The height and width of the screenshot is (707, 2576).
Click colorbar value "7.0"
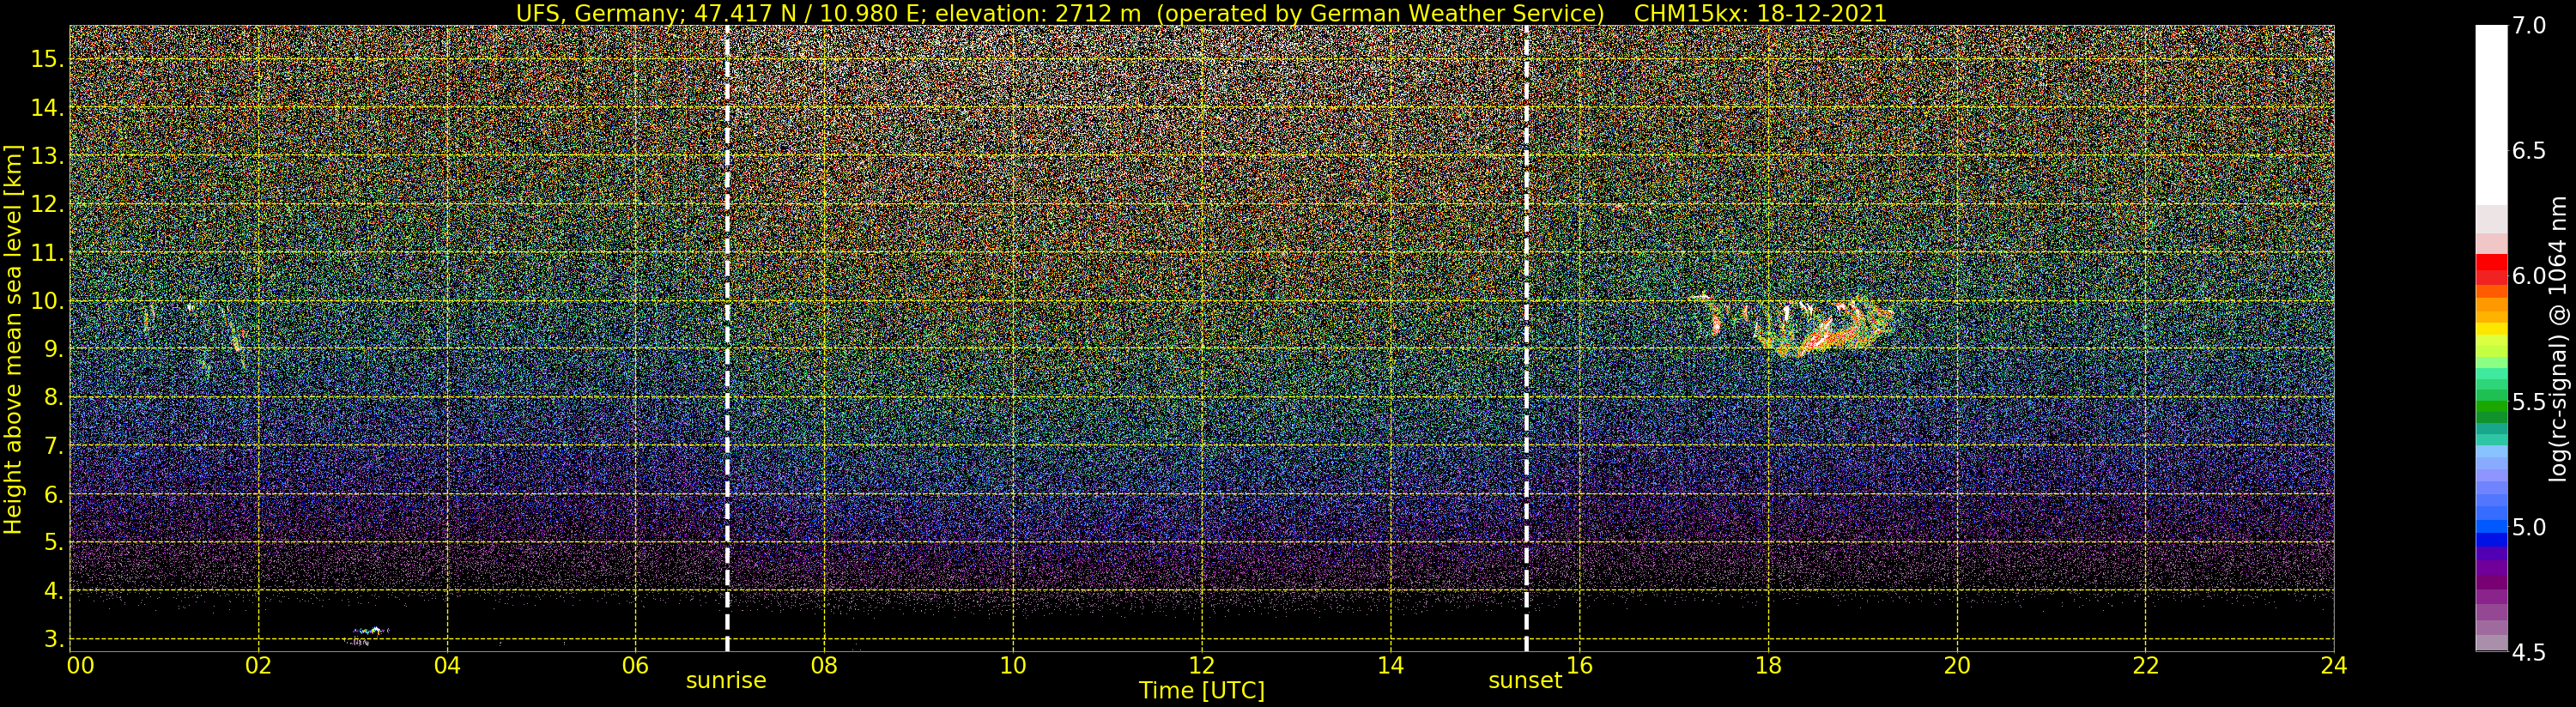tap(2529, 26)
